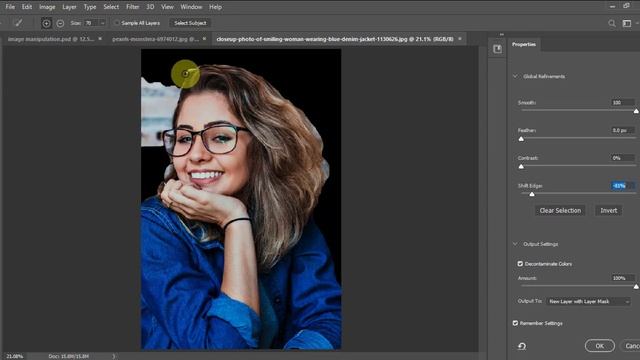Open the 3D menu
The height and width of the screenshot is (360, 640).
tap(150, 7)
